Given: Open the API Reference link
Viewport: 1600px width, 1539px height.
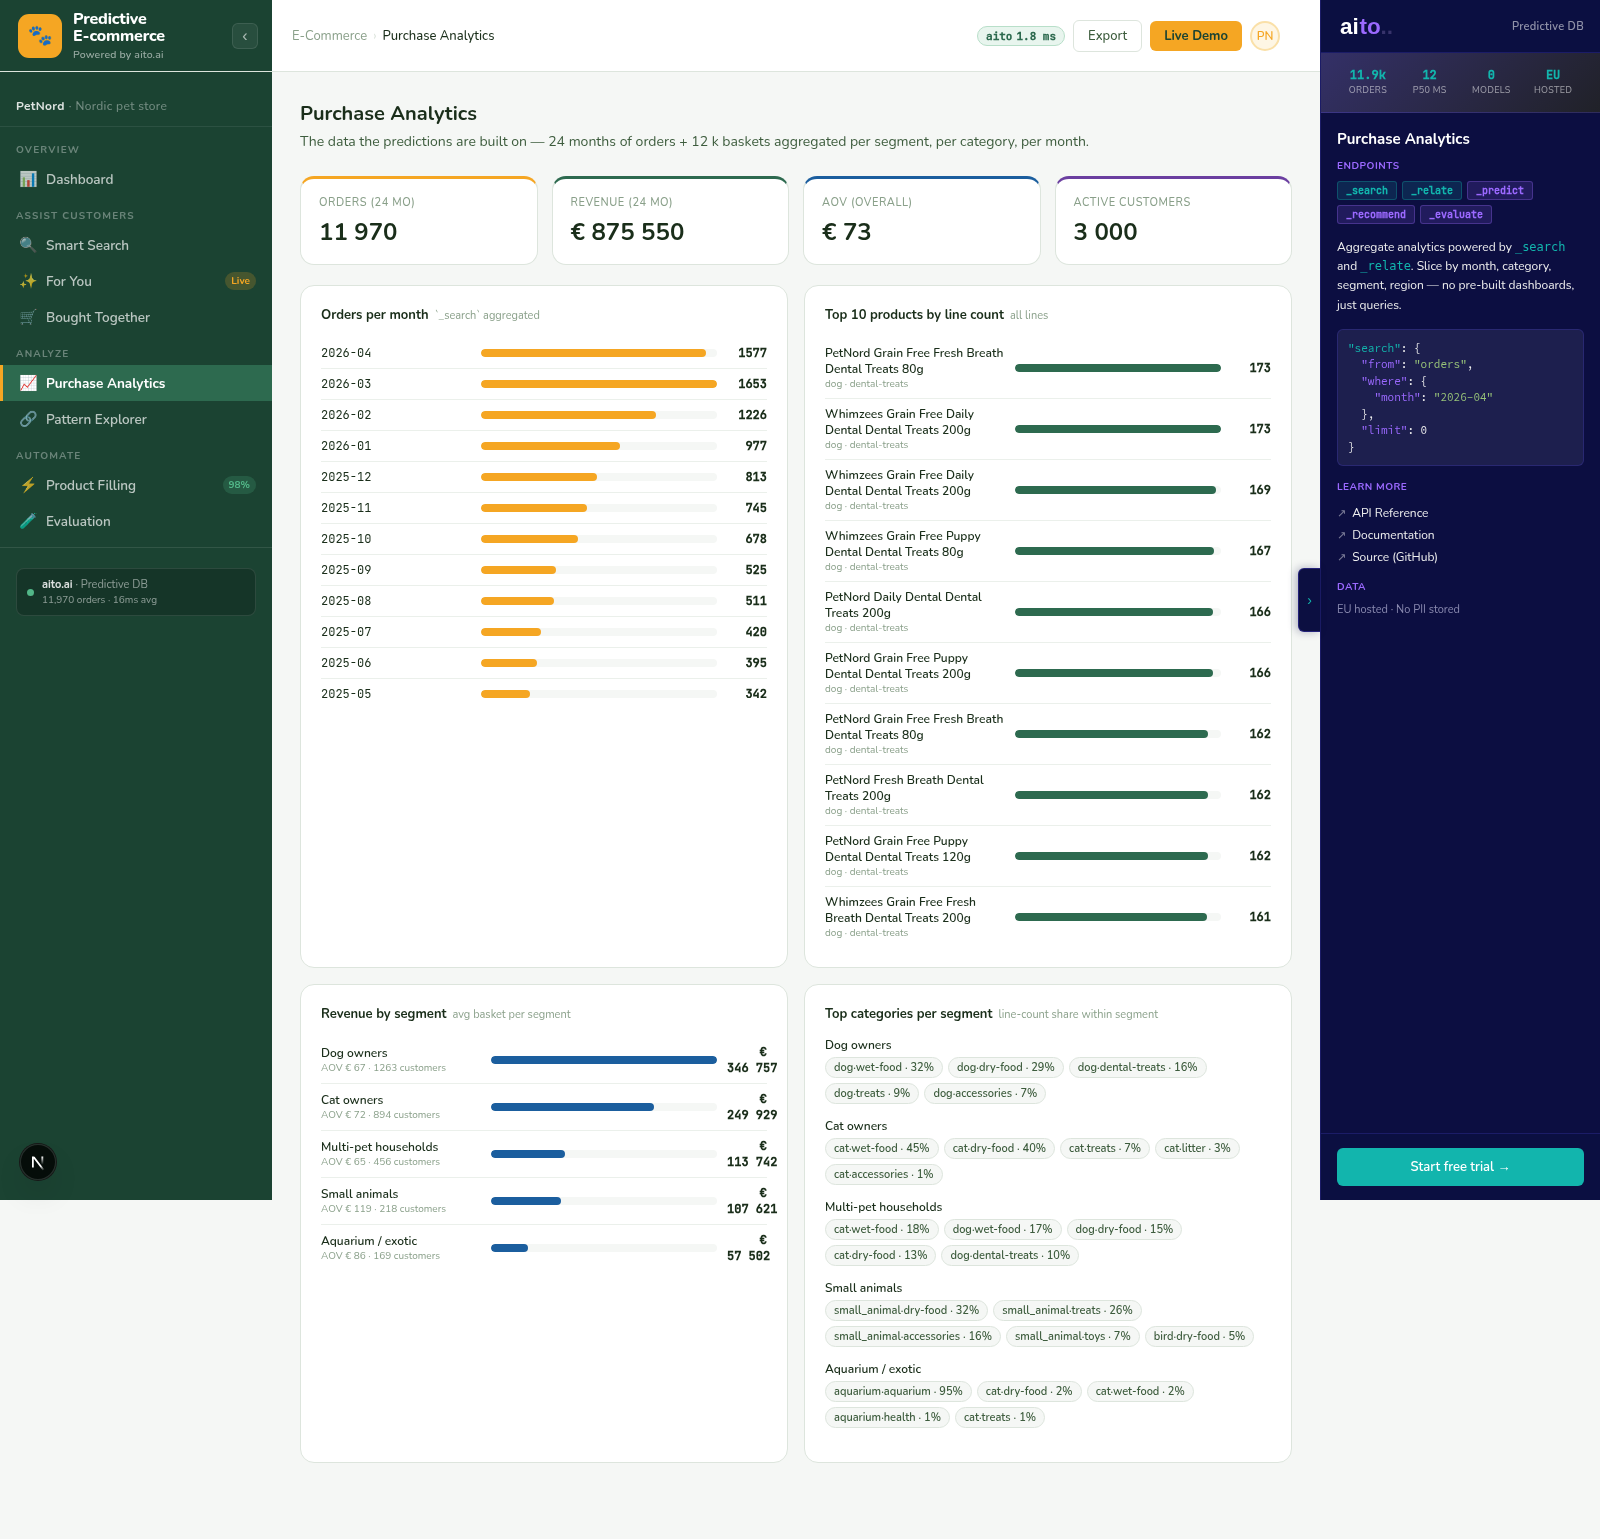Looking at the screenshot, I should 1390,513.
